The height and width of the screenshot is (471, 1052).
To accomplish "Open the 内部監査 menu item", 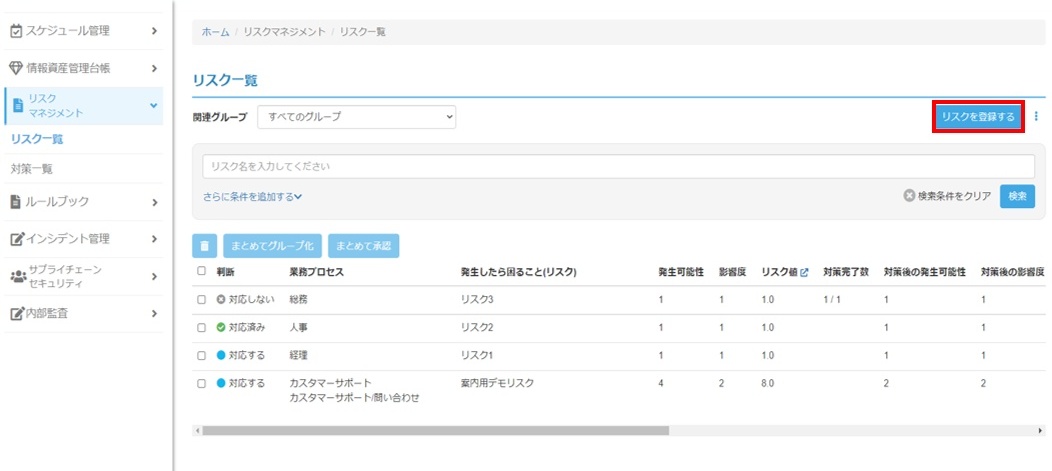I will point(84,313).
